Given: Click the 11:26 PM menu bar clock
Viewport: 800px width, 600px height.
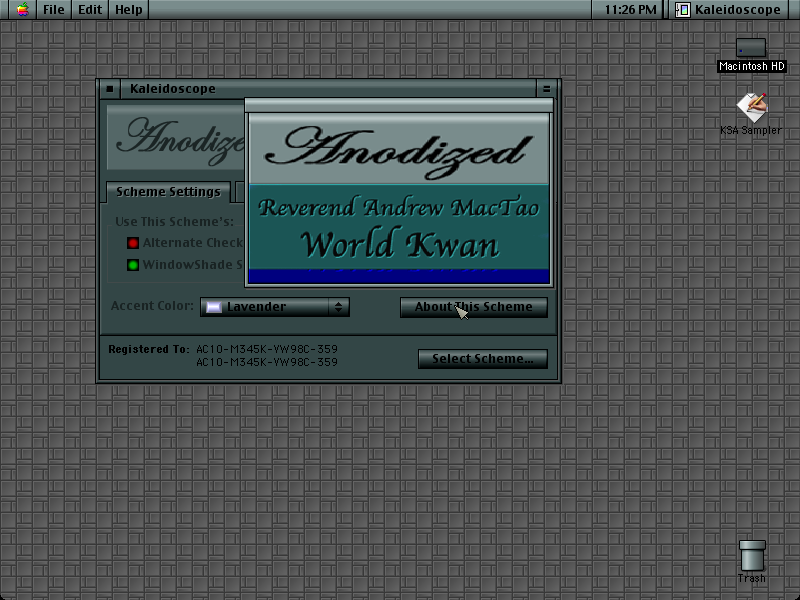Looking at the screenshot, I should point(630,9).
